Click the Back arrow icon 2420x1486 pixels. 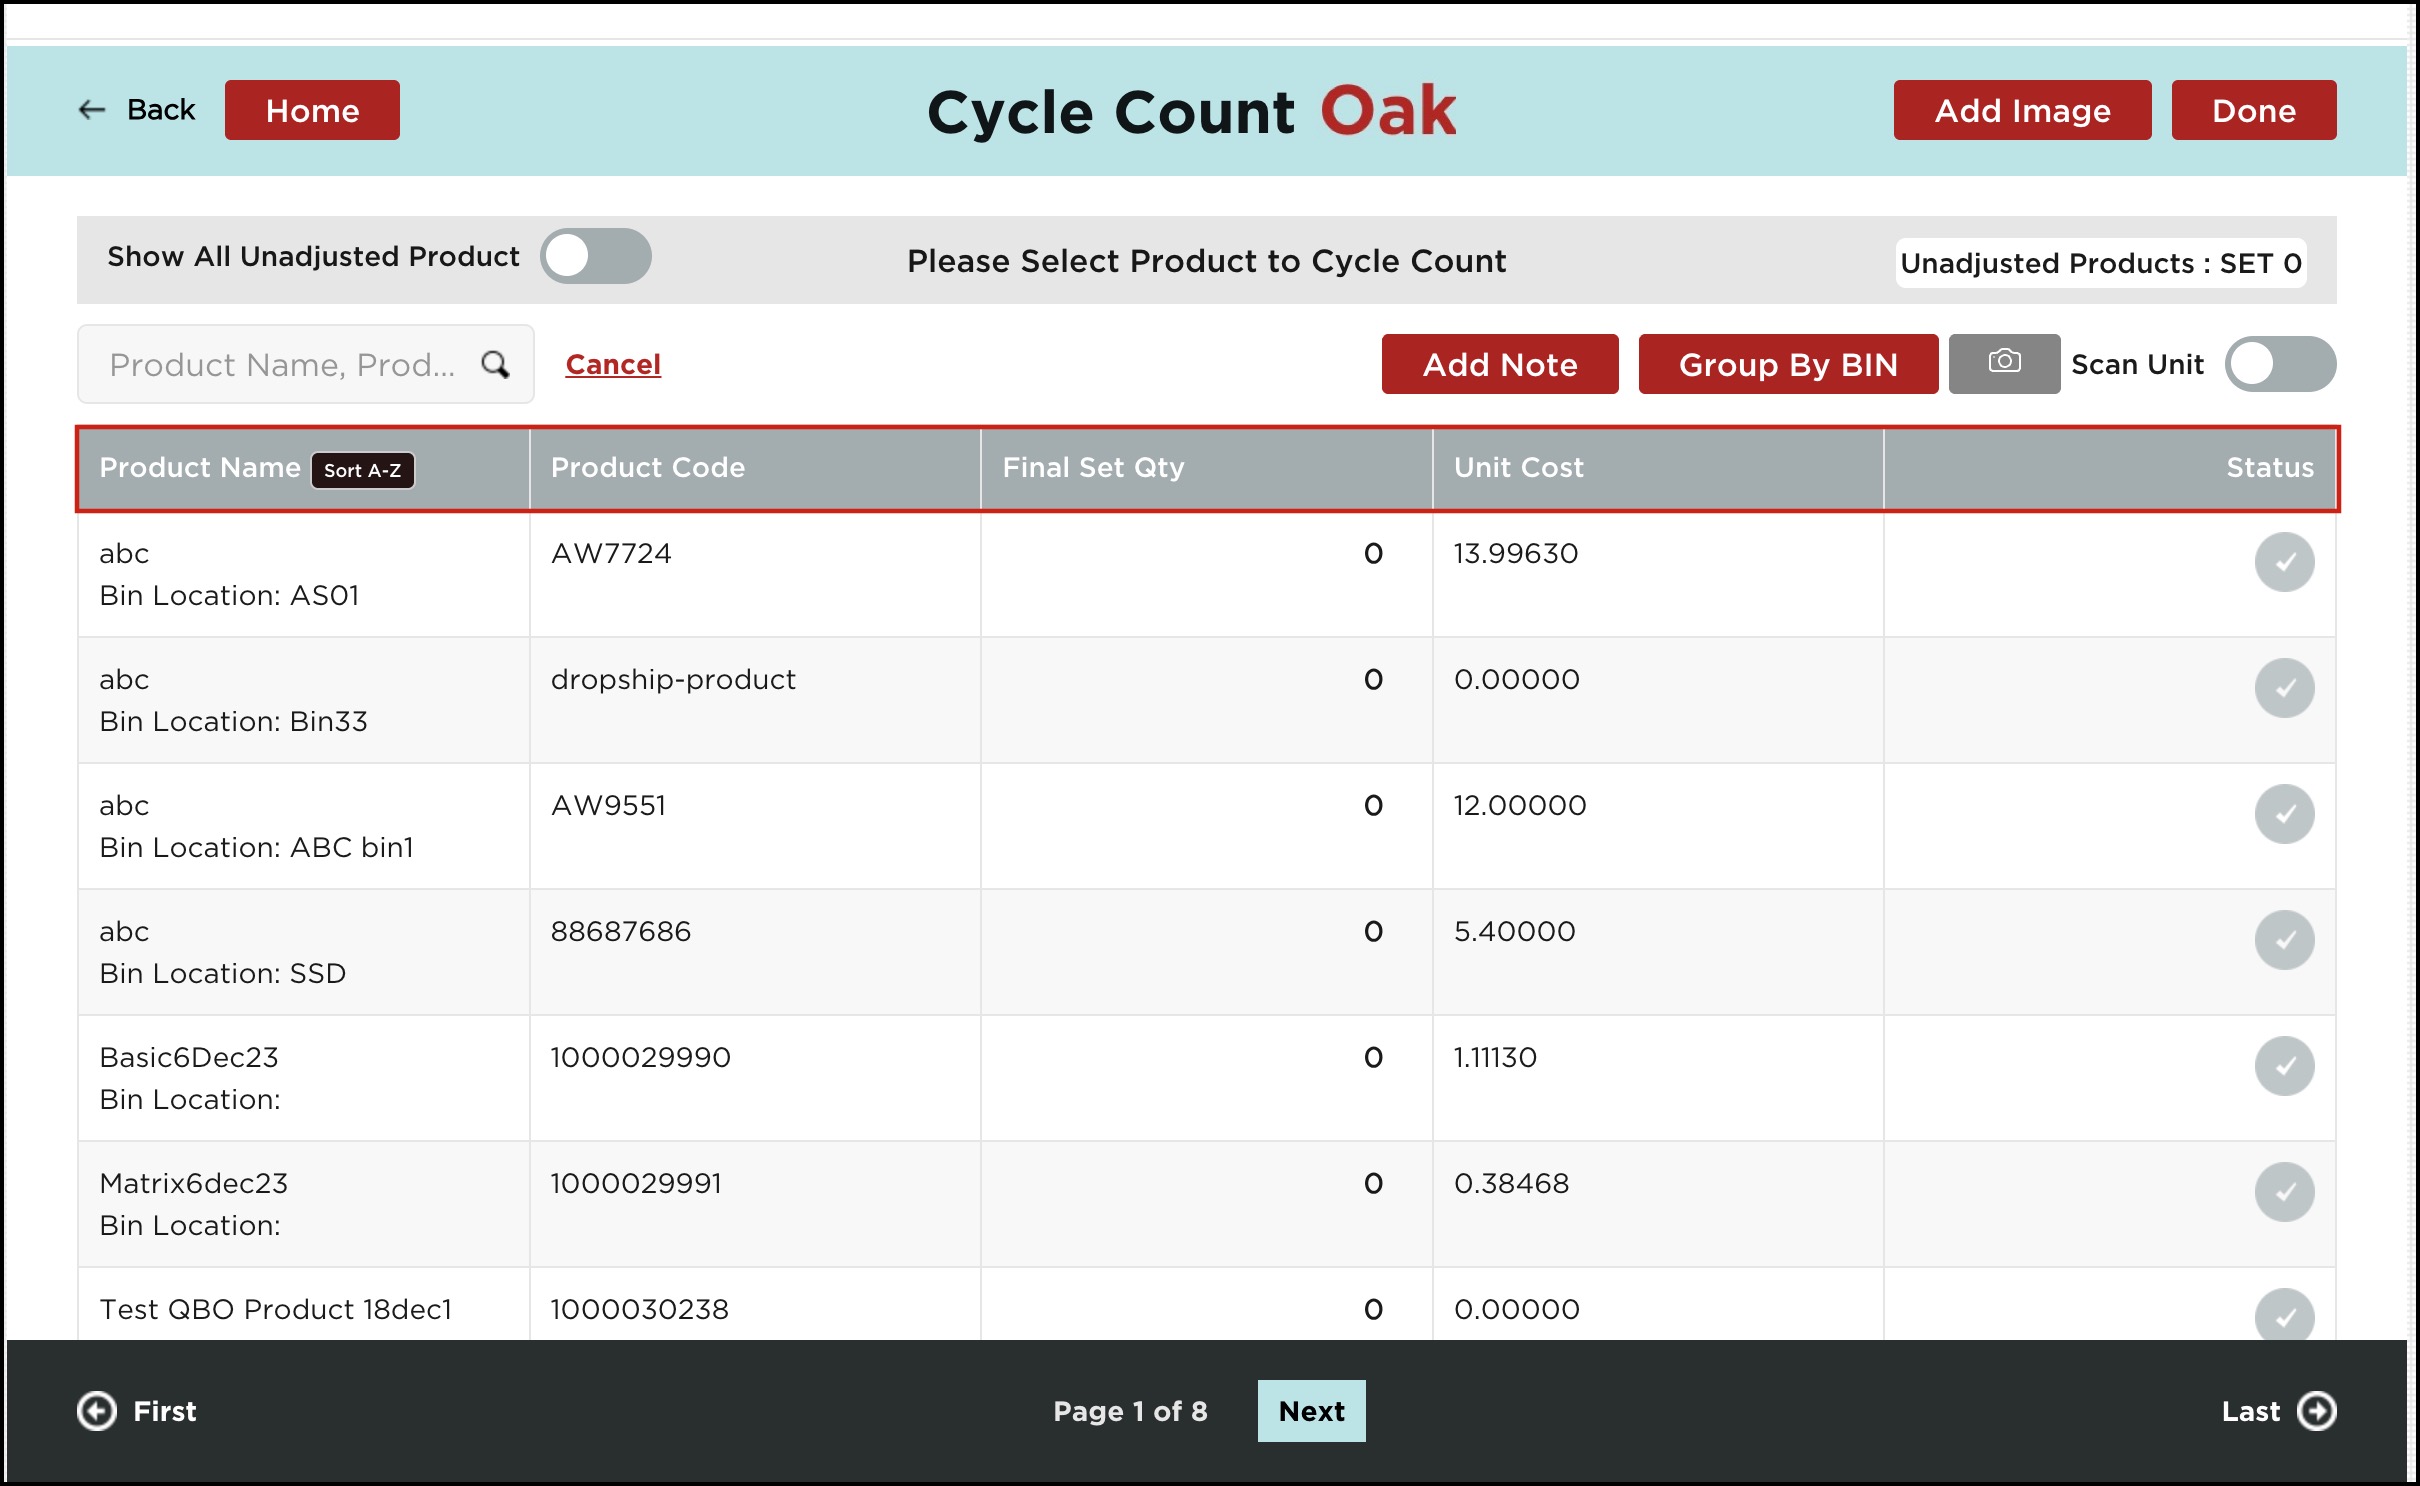(x=92, y=110)
